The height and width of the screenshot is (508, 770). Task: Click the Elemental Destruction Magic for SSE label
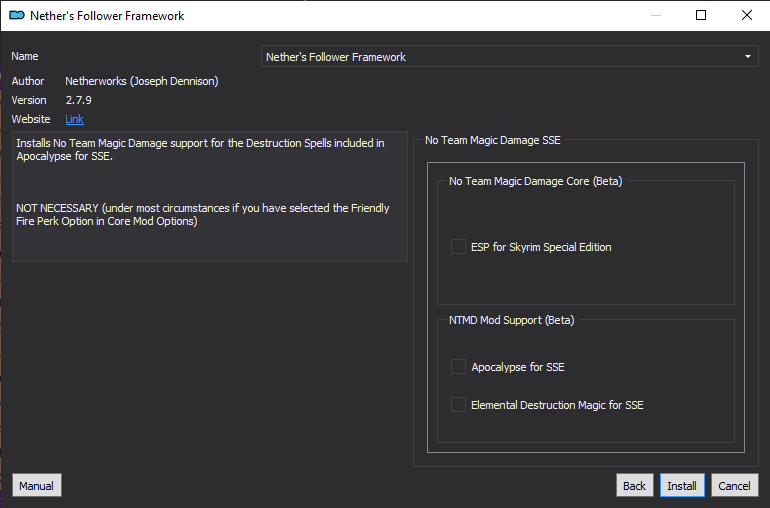[557, 405]
